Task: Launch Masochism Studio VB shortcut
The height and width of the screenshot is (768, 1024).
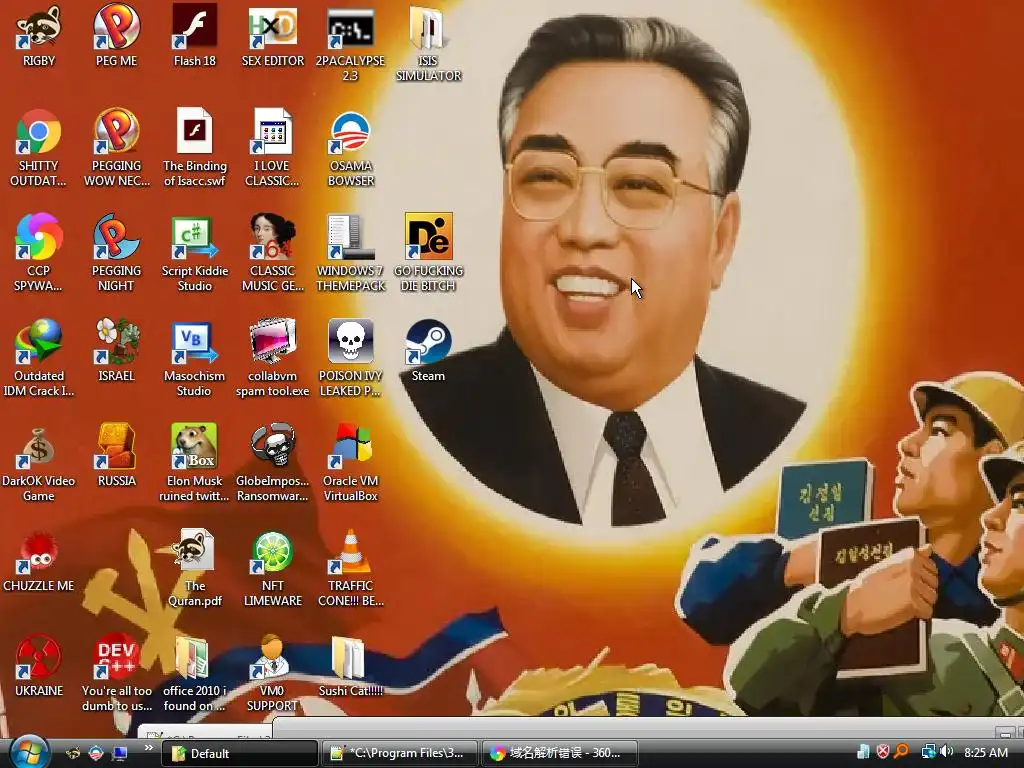Action: point(195,358)
